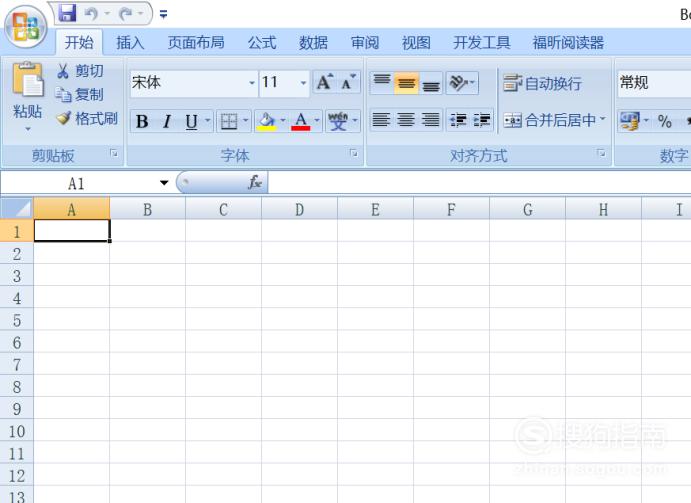Open Insert Function with fx button
Viewport: 691px width, 503px height.
pyautogui.click(x=255, y=182)
